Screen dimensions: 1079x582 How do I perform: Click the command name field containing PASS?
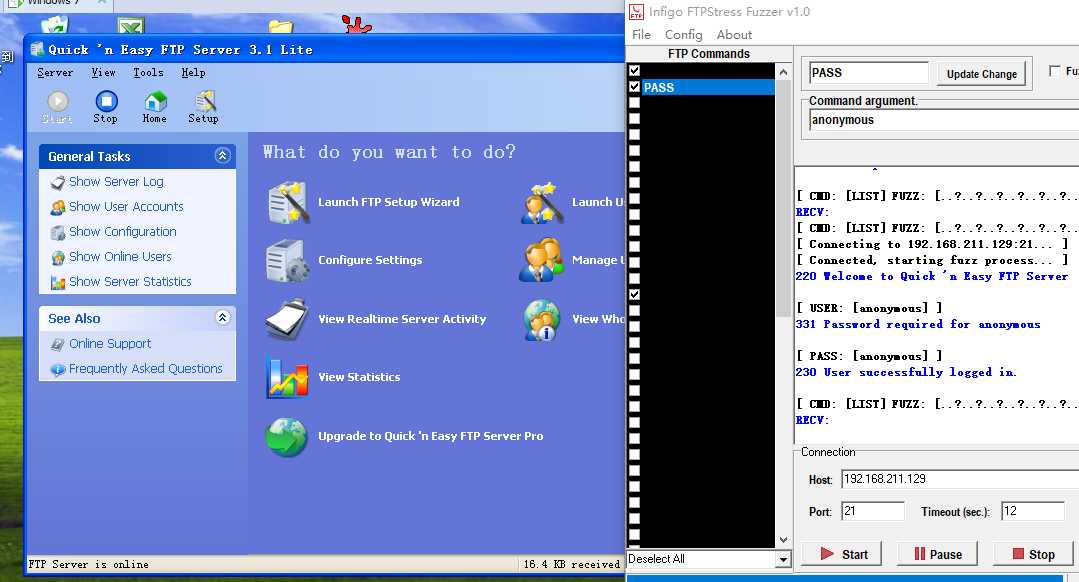pyautogui.click(x=868, y=73)
